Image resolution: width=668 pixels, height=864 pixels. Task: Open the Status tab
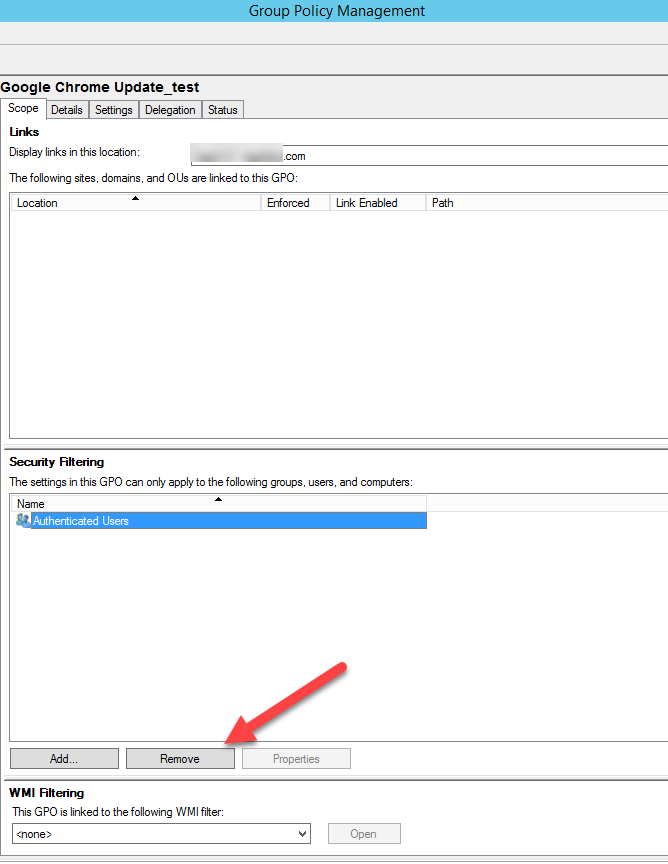coord(223,110)
